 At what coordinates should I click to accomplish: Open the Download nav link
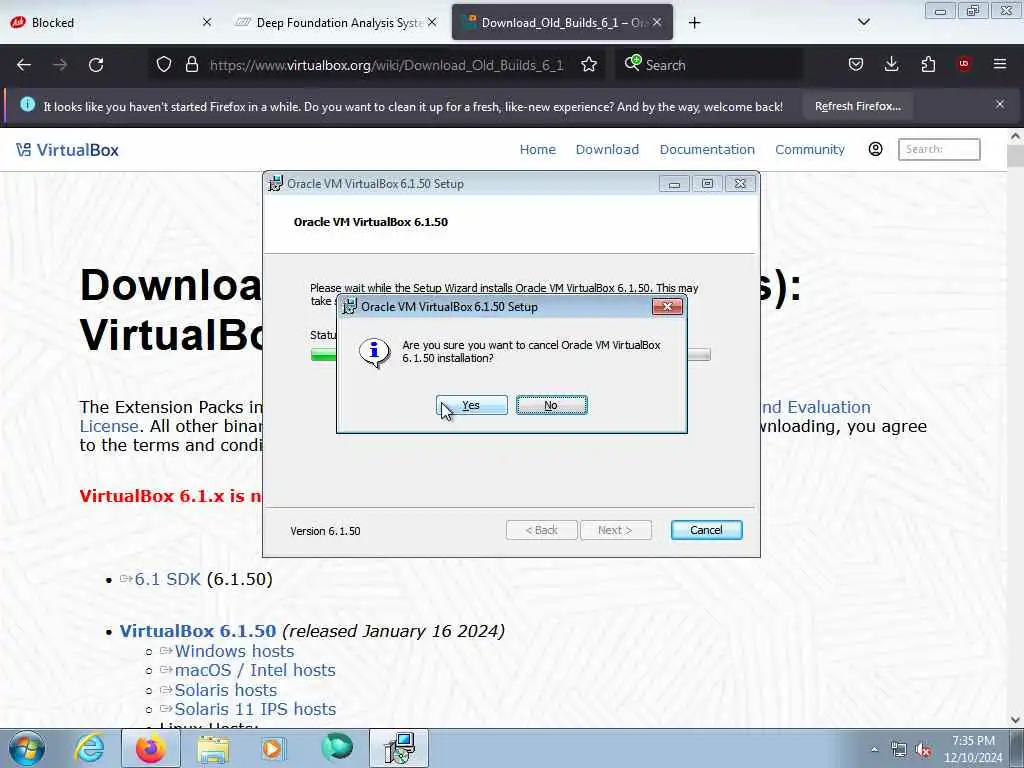pos(607,150)
